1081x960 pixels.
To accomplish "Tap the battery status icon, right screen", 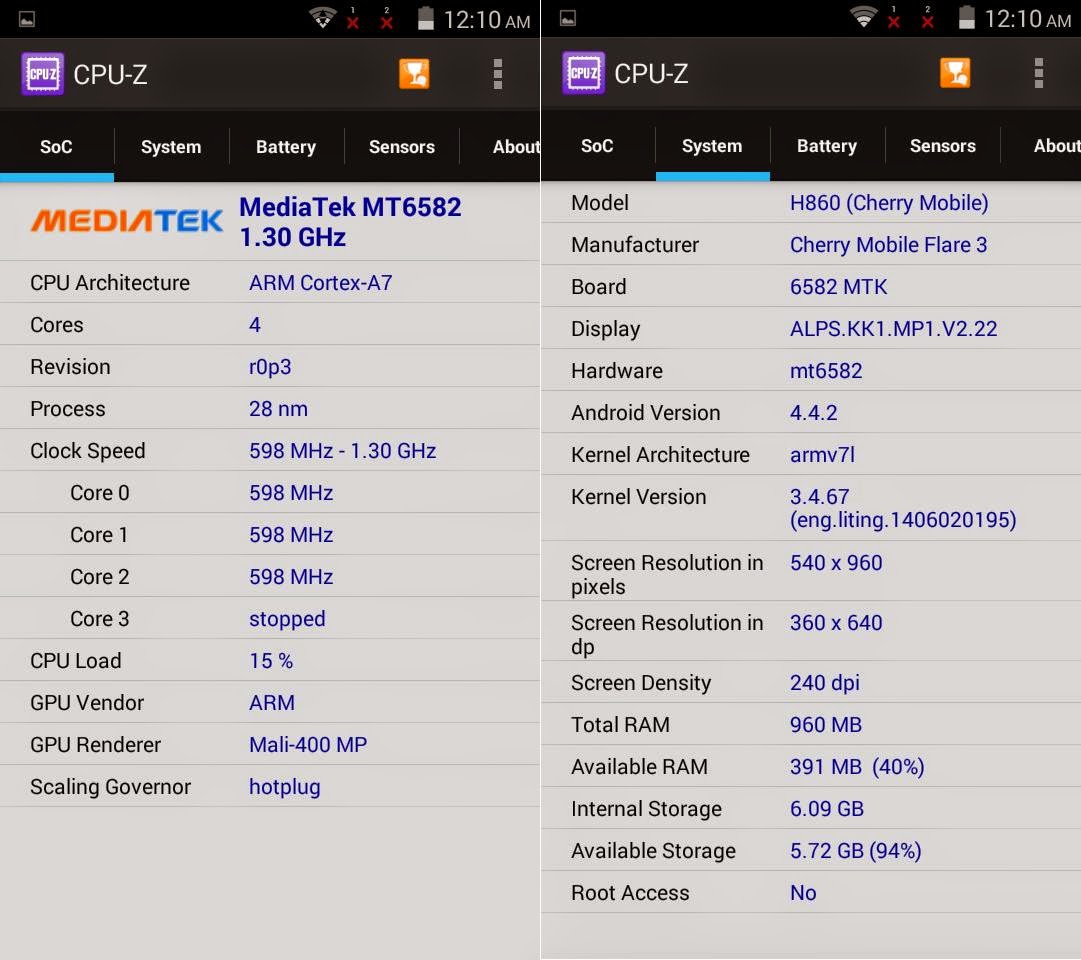I will pos(967,17).
